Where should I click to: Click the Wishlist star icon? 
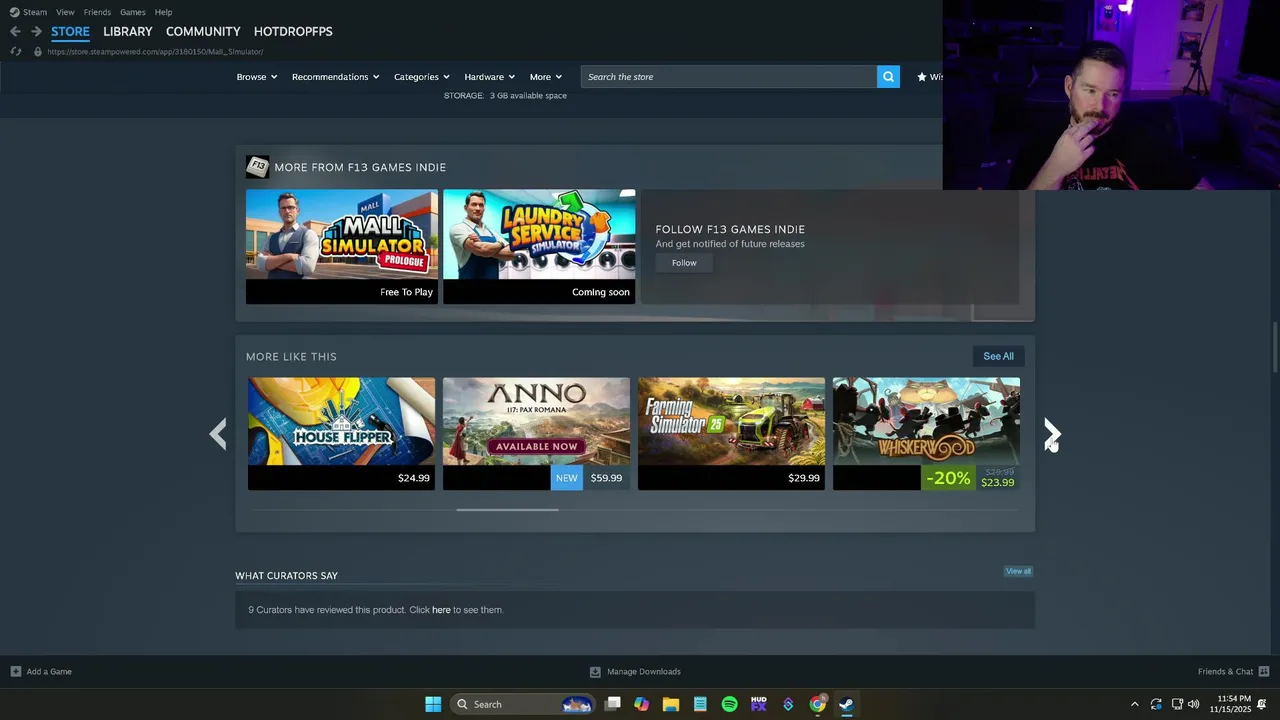[921, 77]
